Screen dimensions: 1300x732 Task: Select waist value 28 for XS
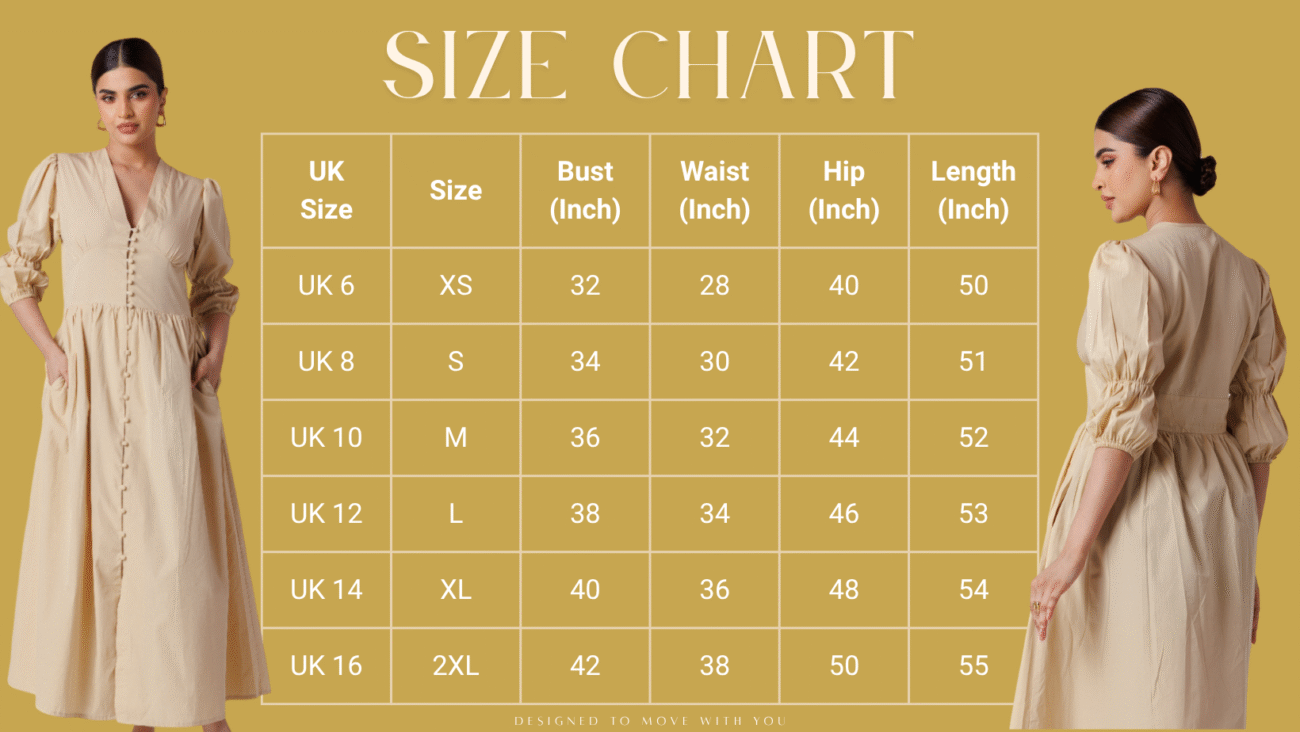714,285
